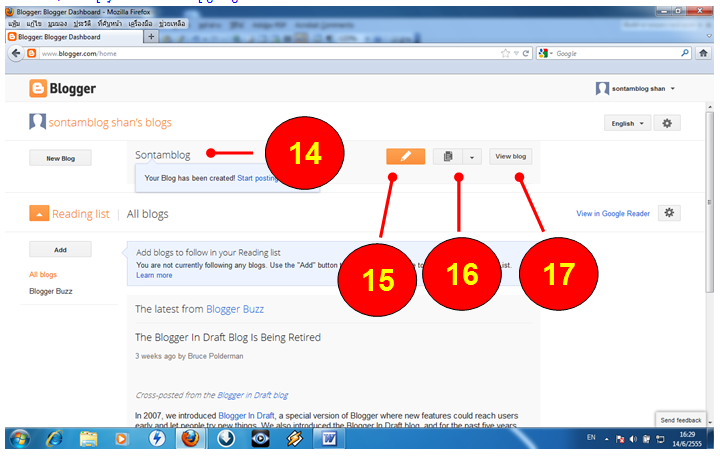720x456 pixels.
Task: Click the Send feedback button
Action: [x=681, y=420]
